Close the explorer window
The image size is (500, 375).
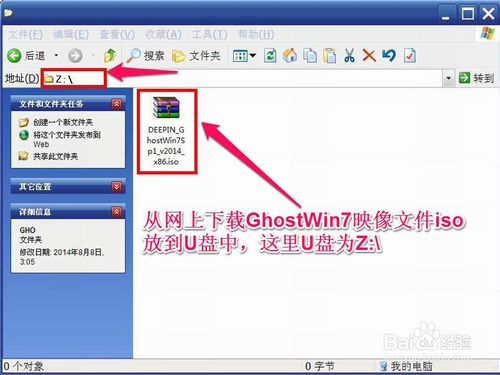pyautogui.click(x=488, y=13)
